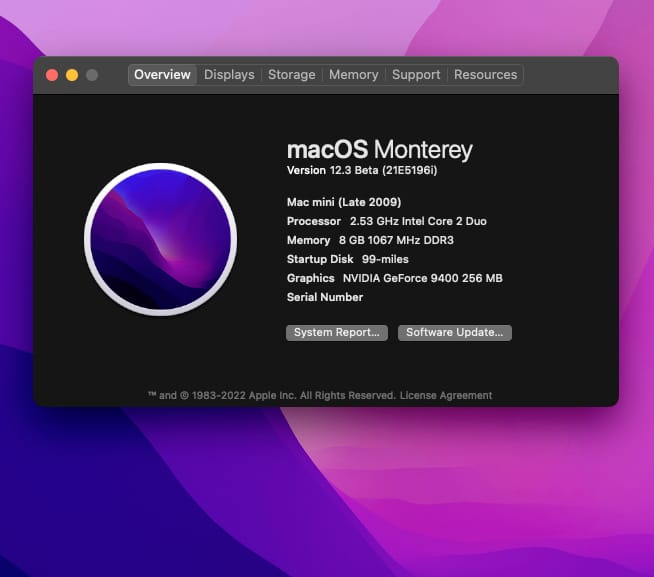Screen dimensions: 654x577
Task: Click the Serial Number label
Action: (x=325, y=297)
